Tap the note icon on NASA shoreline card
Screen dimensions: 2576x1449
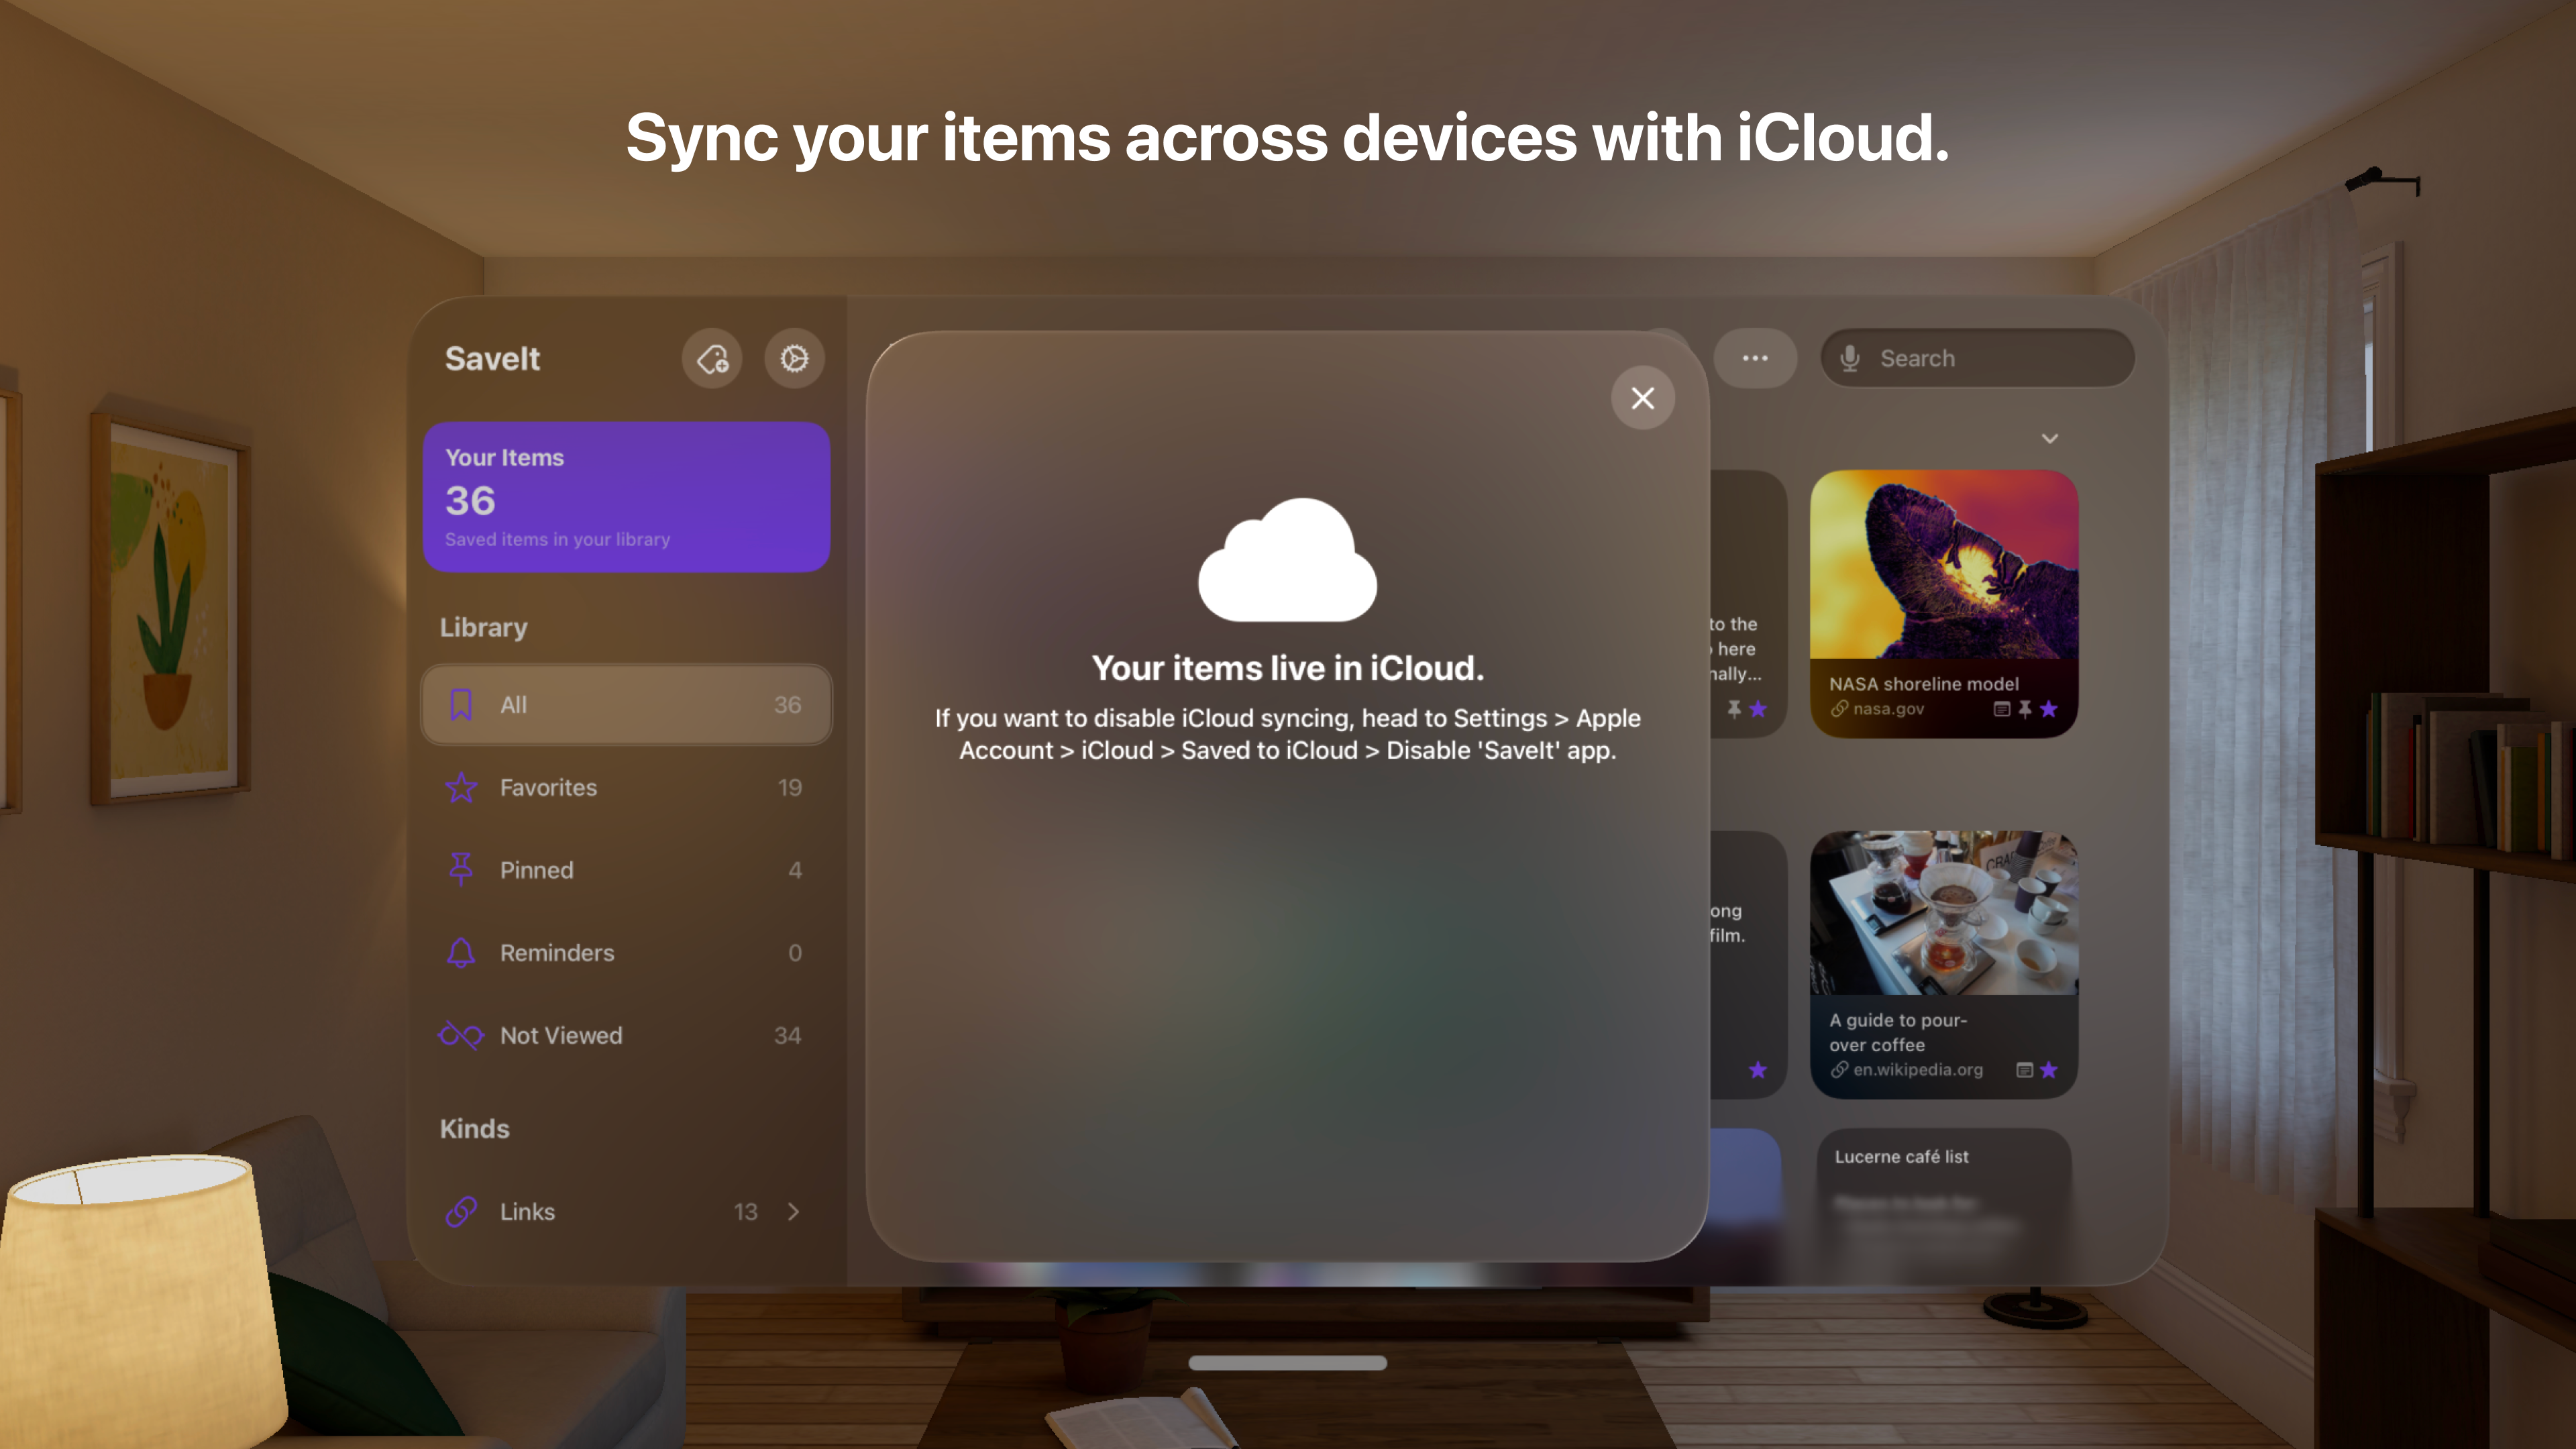click(2001, 709)
